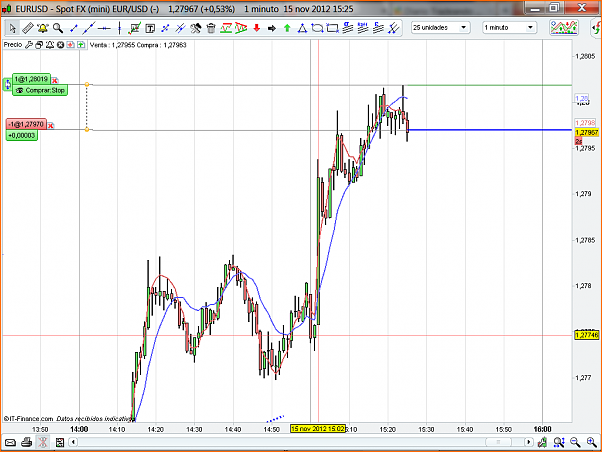This screenshot has width=602, height=452.
Task: Select the Fibonacci dotted line tool
Action: point(165,28)
